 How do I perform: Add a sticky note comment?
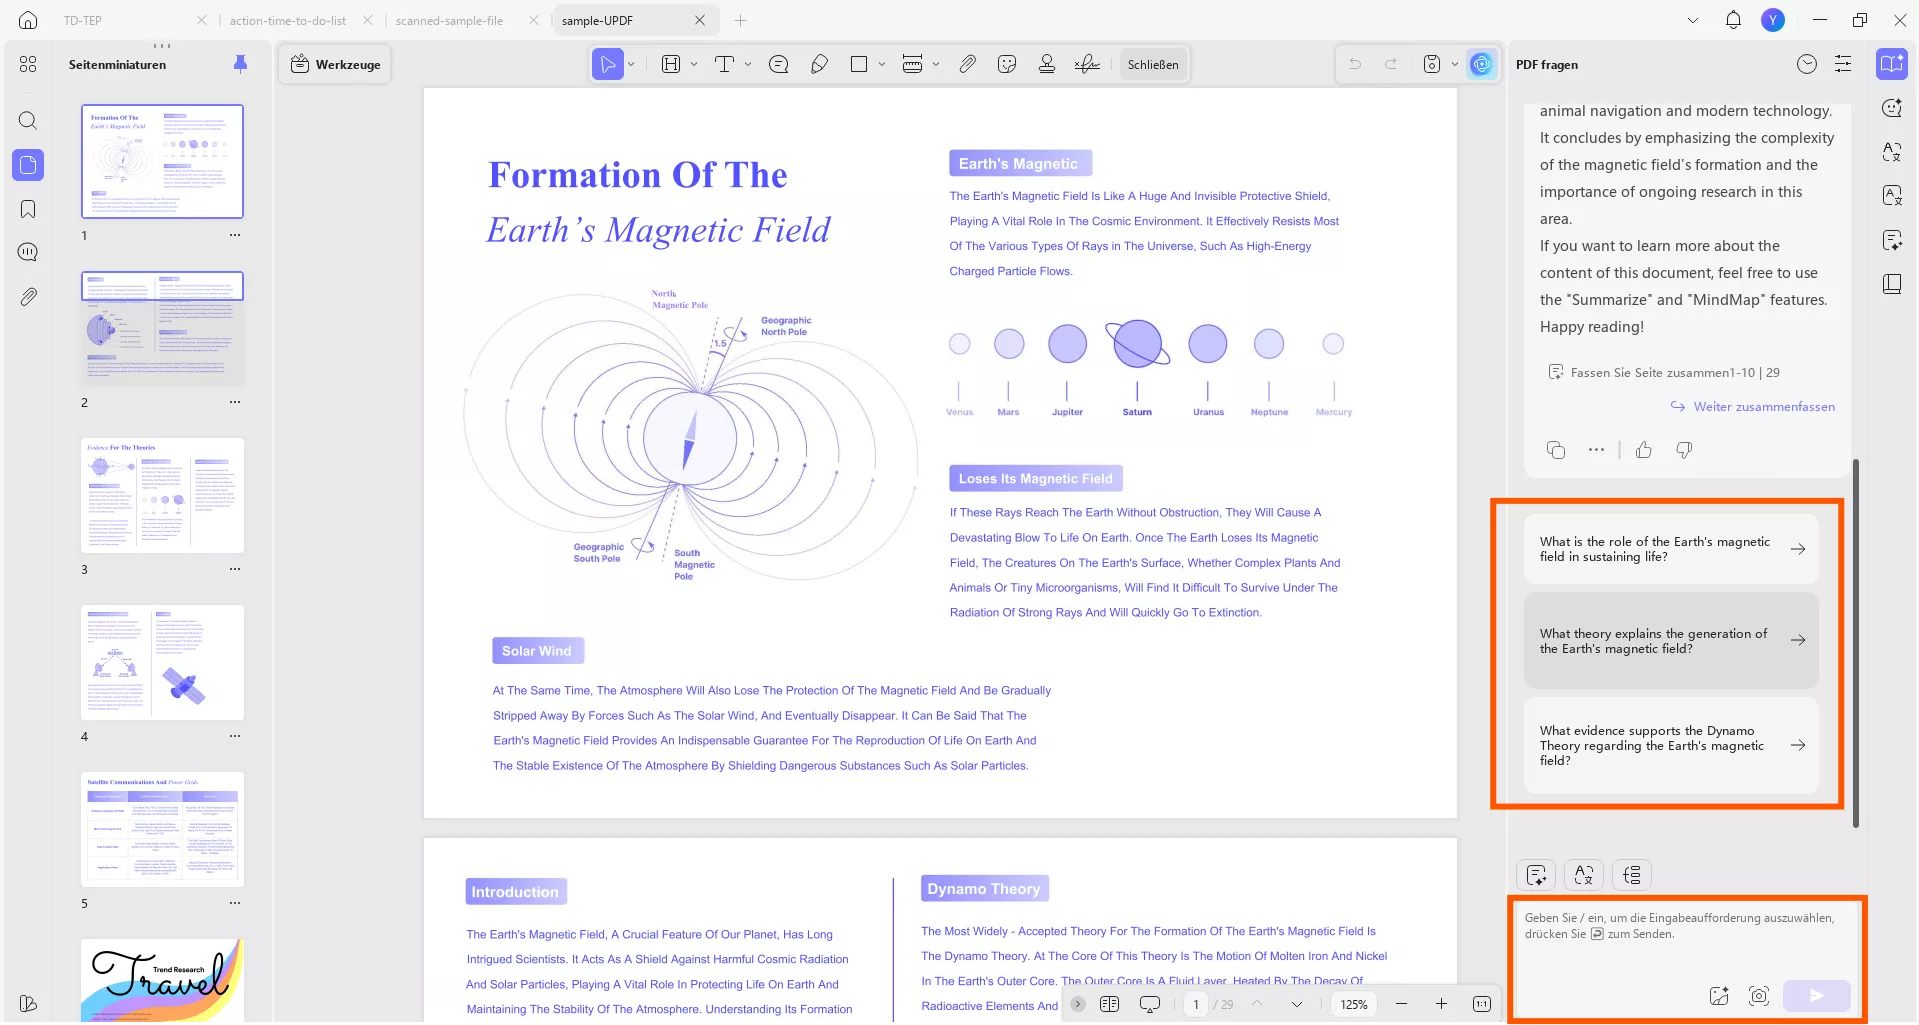[779, 64]
